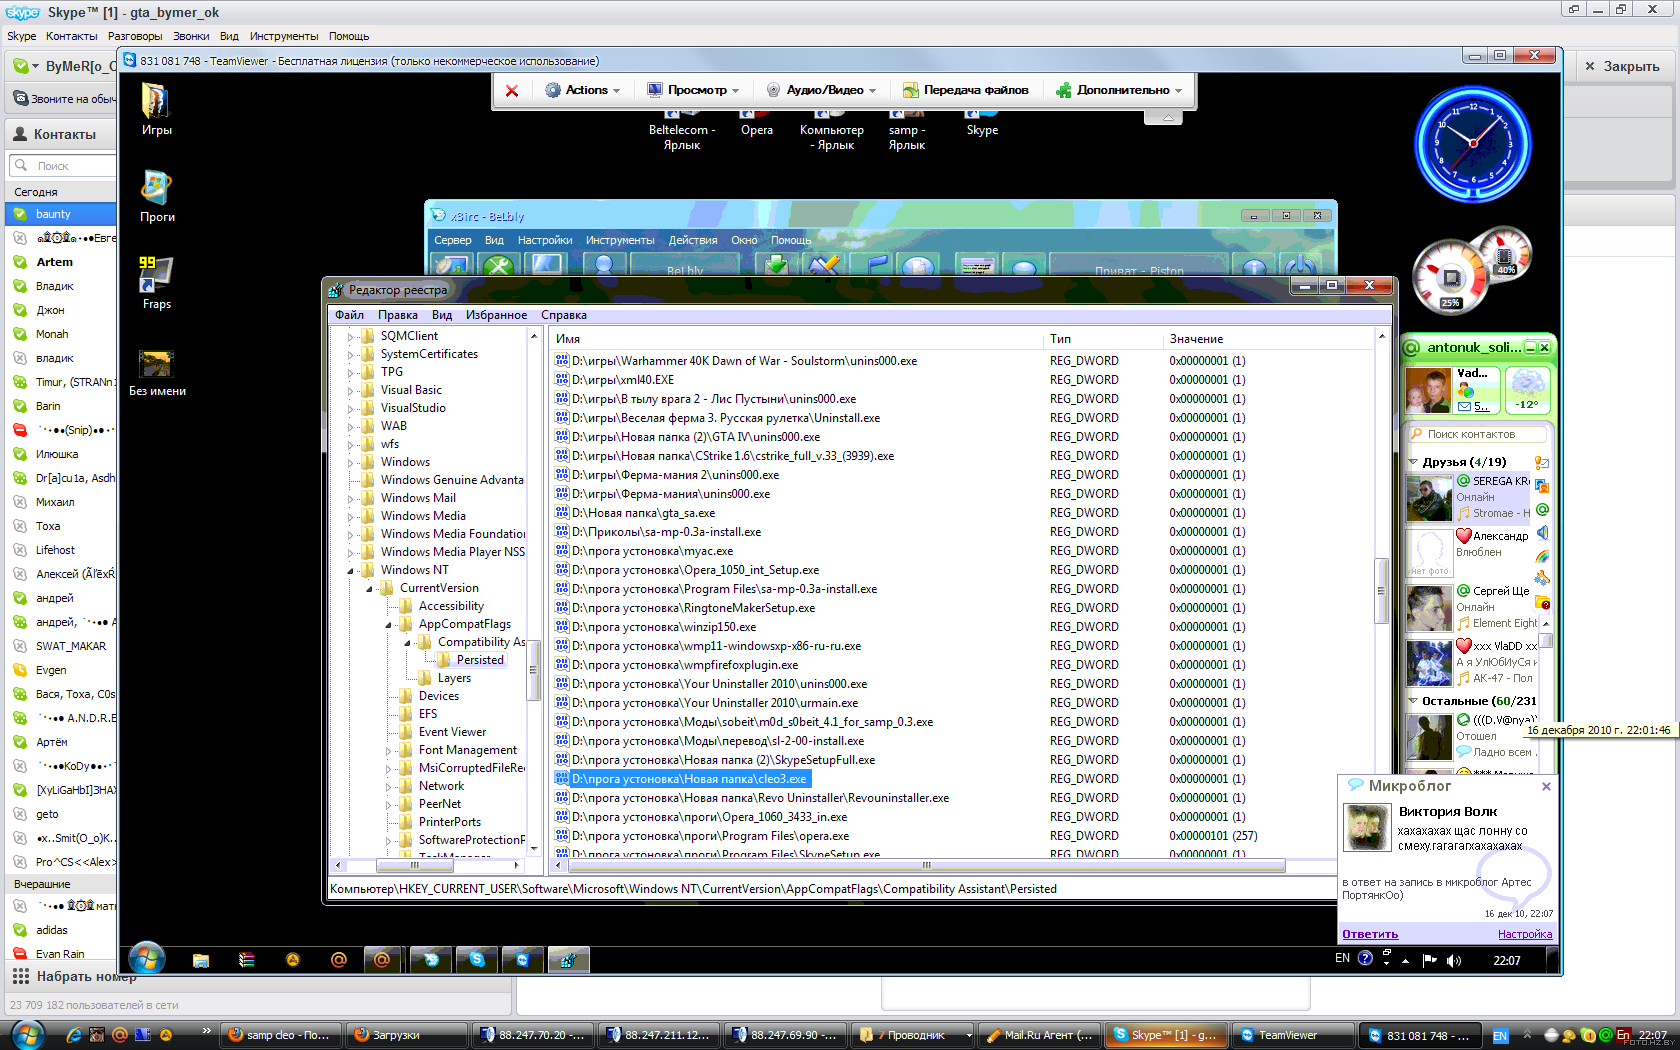
Task: Open the Звонки menu in Skype
Action: pyautogui.click(x=191, y=36)
